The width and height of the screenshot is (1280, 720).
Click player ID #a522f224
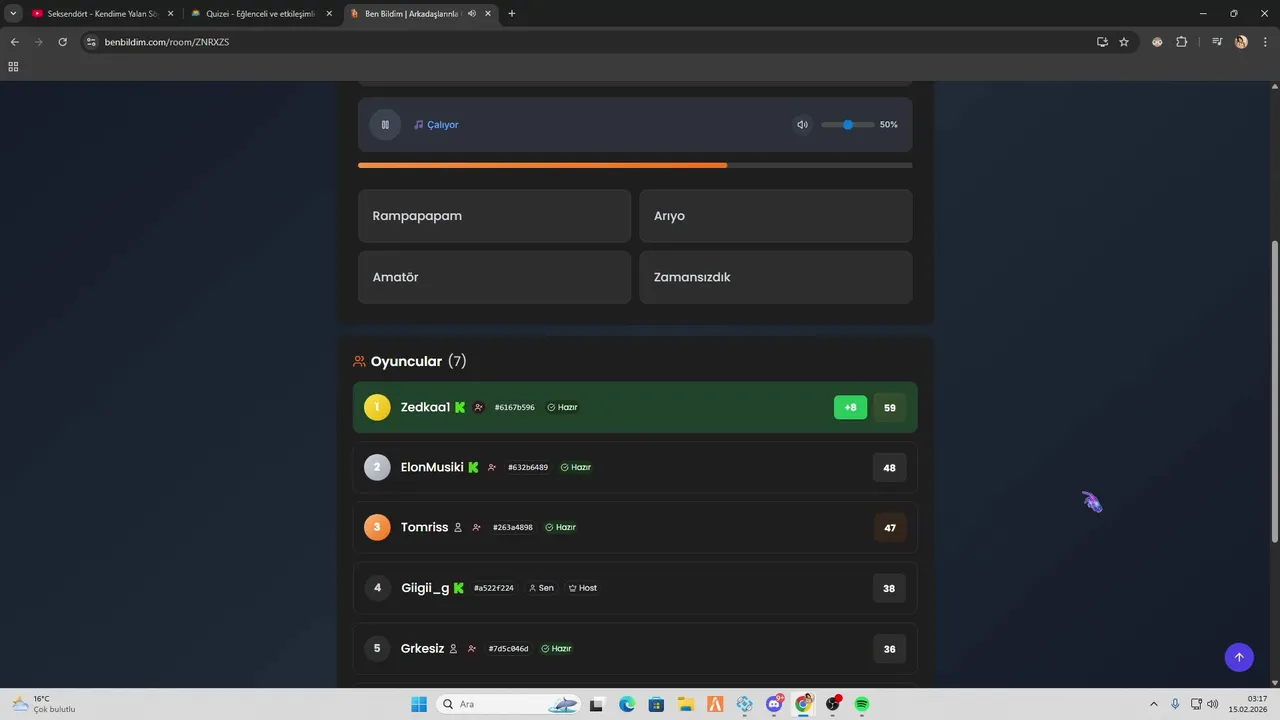[494, 588]
